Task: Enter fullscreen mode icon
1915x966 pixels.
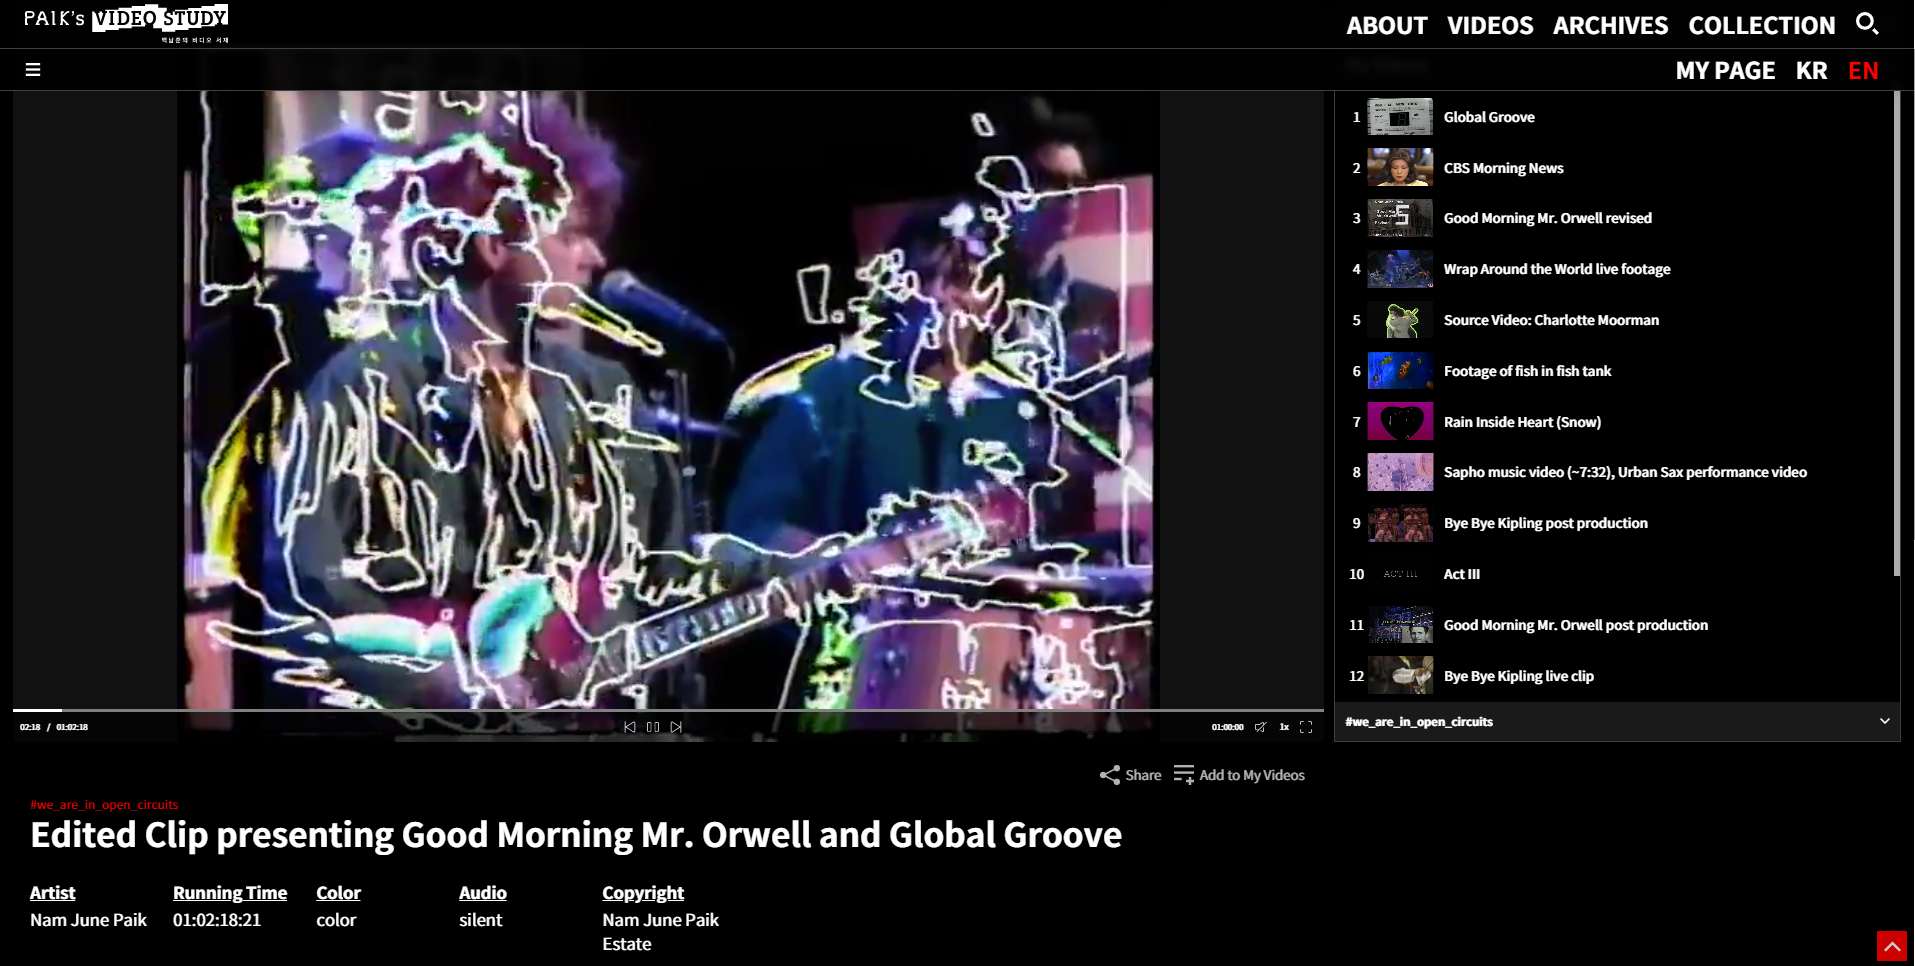Action: 1306,727
